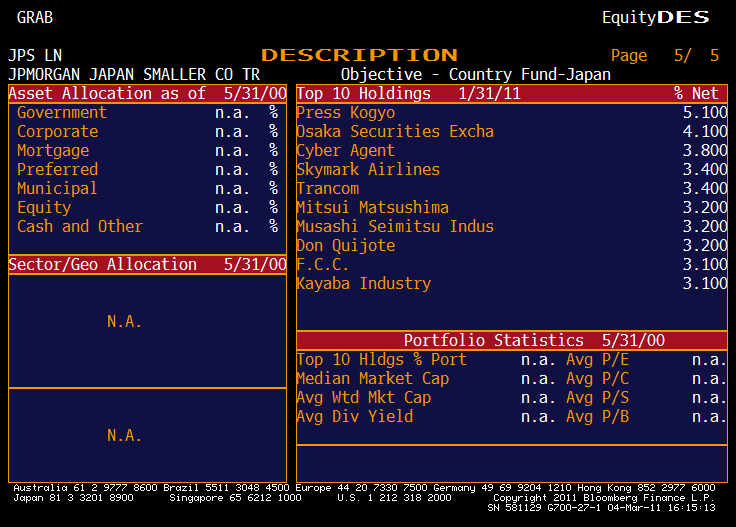The width and height of the screenshot is (736, 527).
Task: Click the Musashi Seimitsu Indus row
Action: pos(394,227)
